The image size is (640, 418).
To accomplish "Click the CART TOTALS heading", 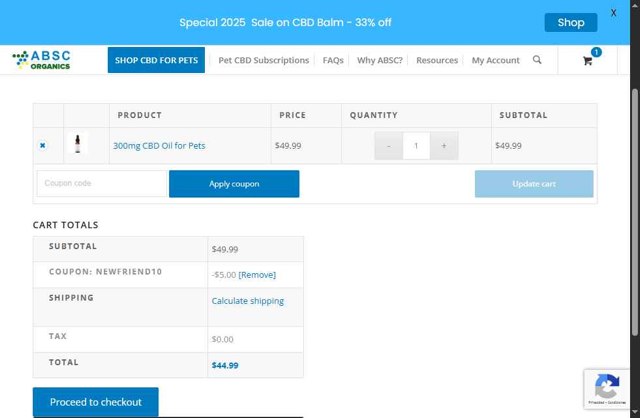I will pos(65,225).
